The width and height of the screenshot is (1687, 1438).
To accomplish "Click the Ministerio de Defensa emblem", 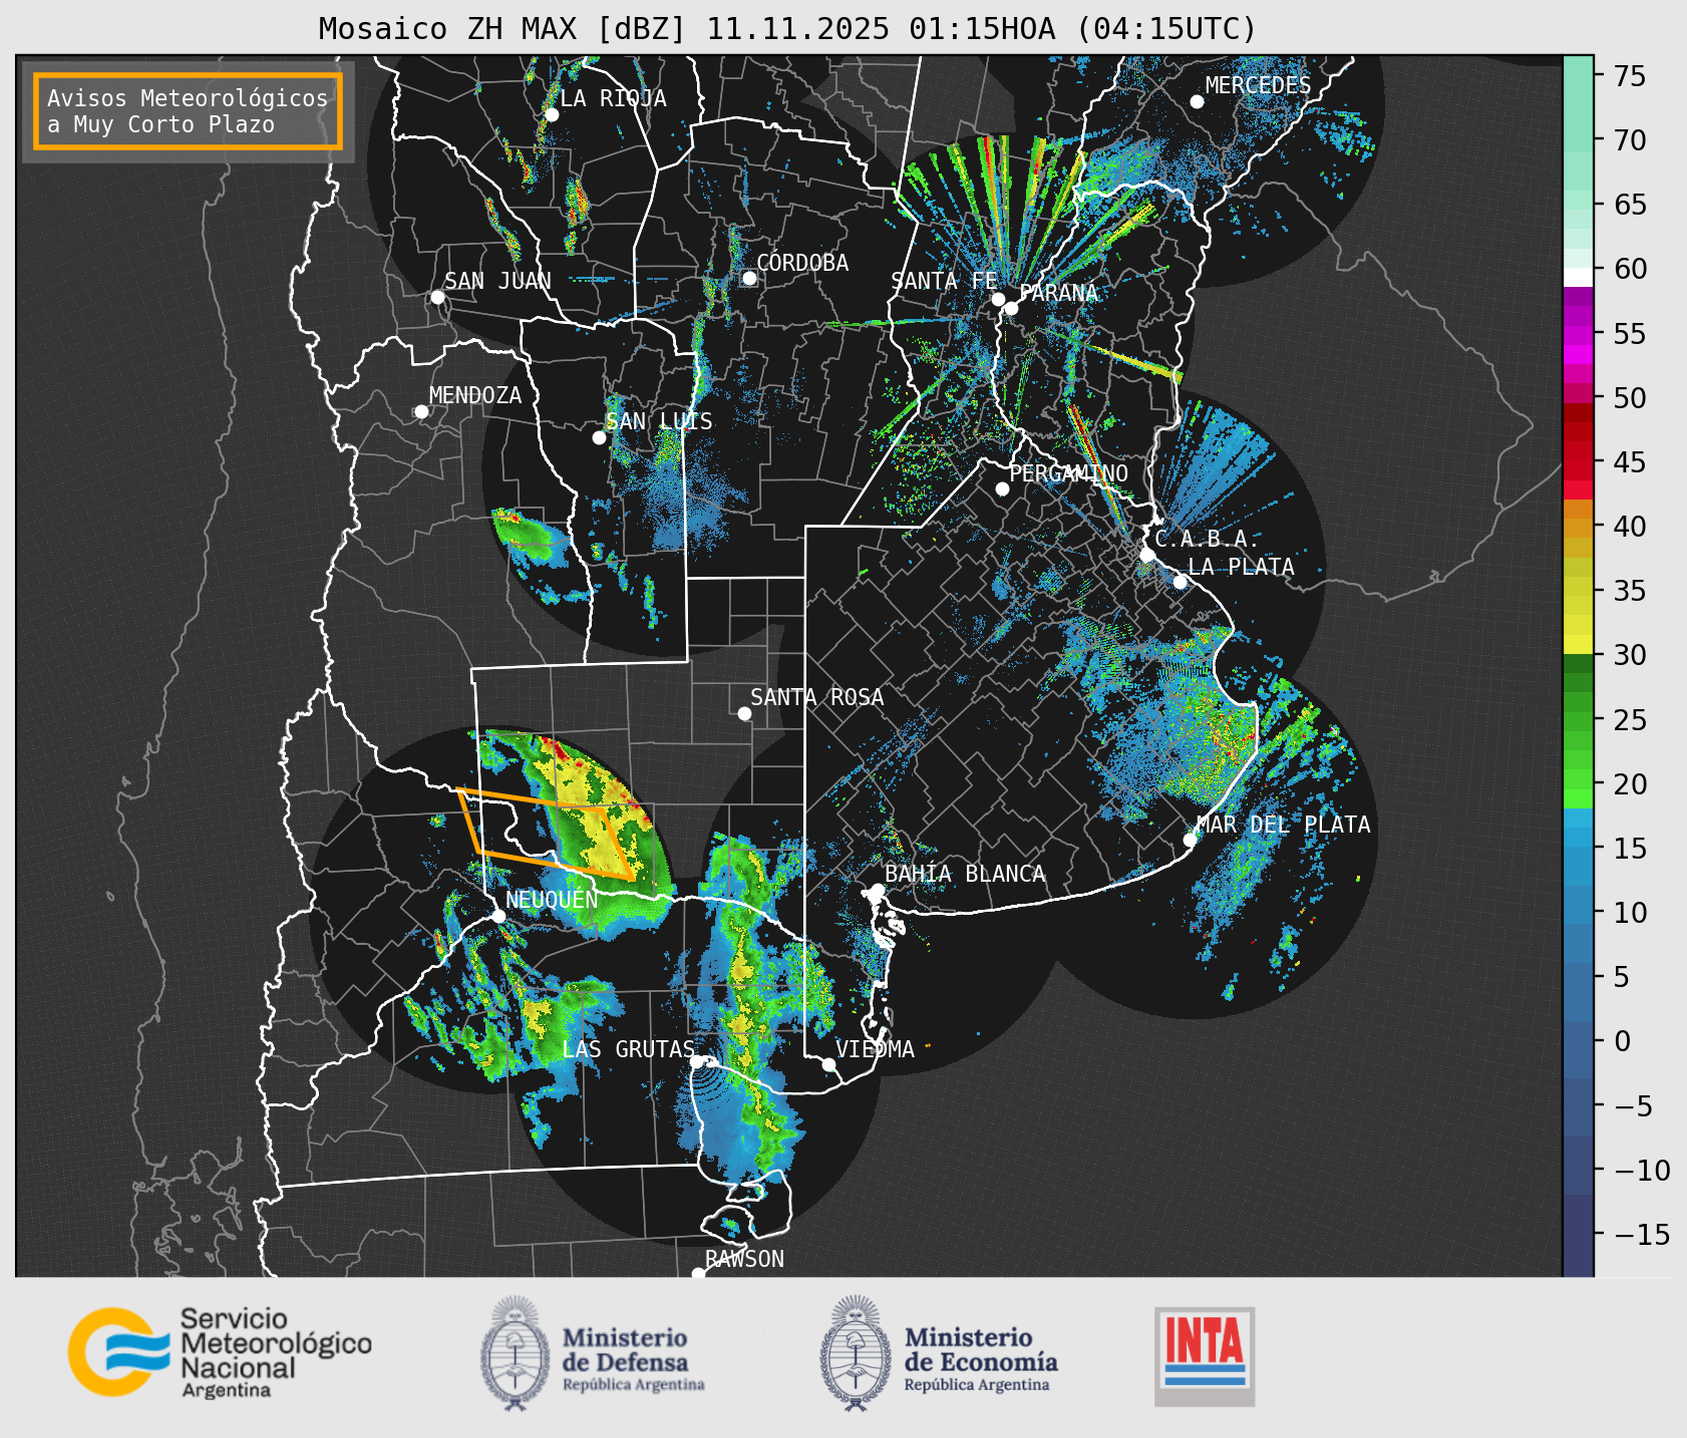I will pyautogui.click(x=515, y=1353).
